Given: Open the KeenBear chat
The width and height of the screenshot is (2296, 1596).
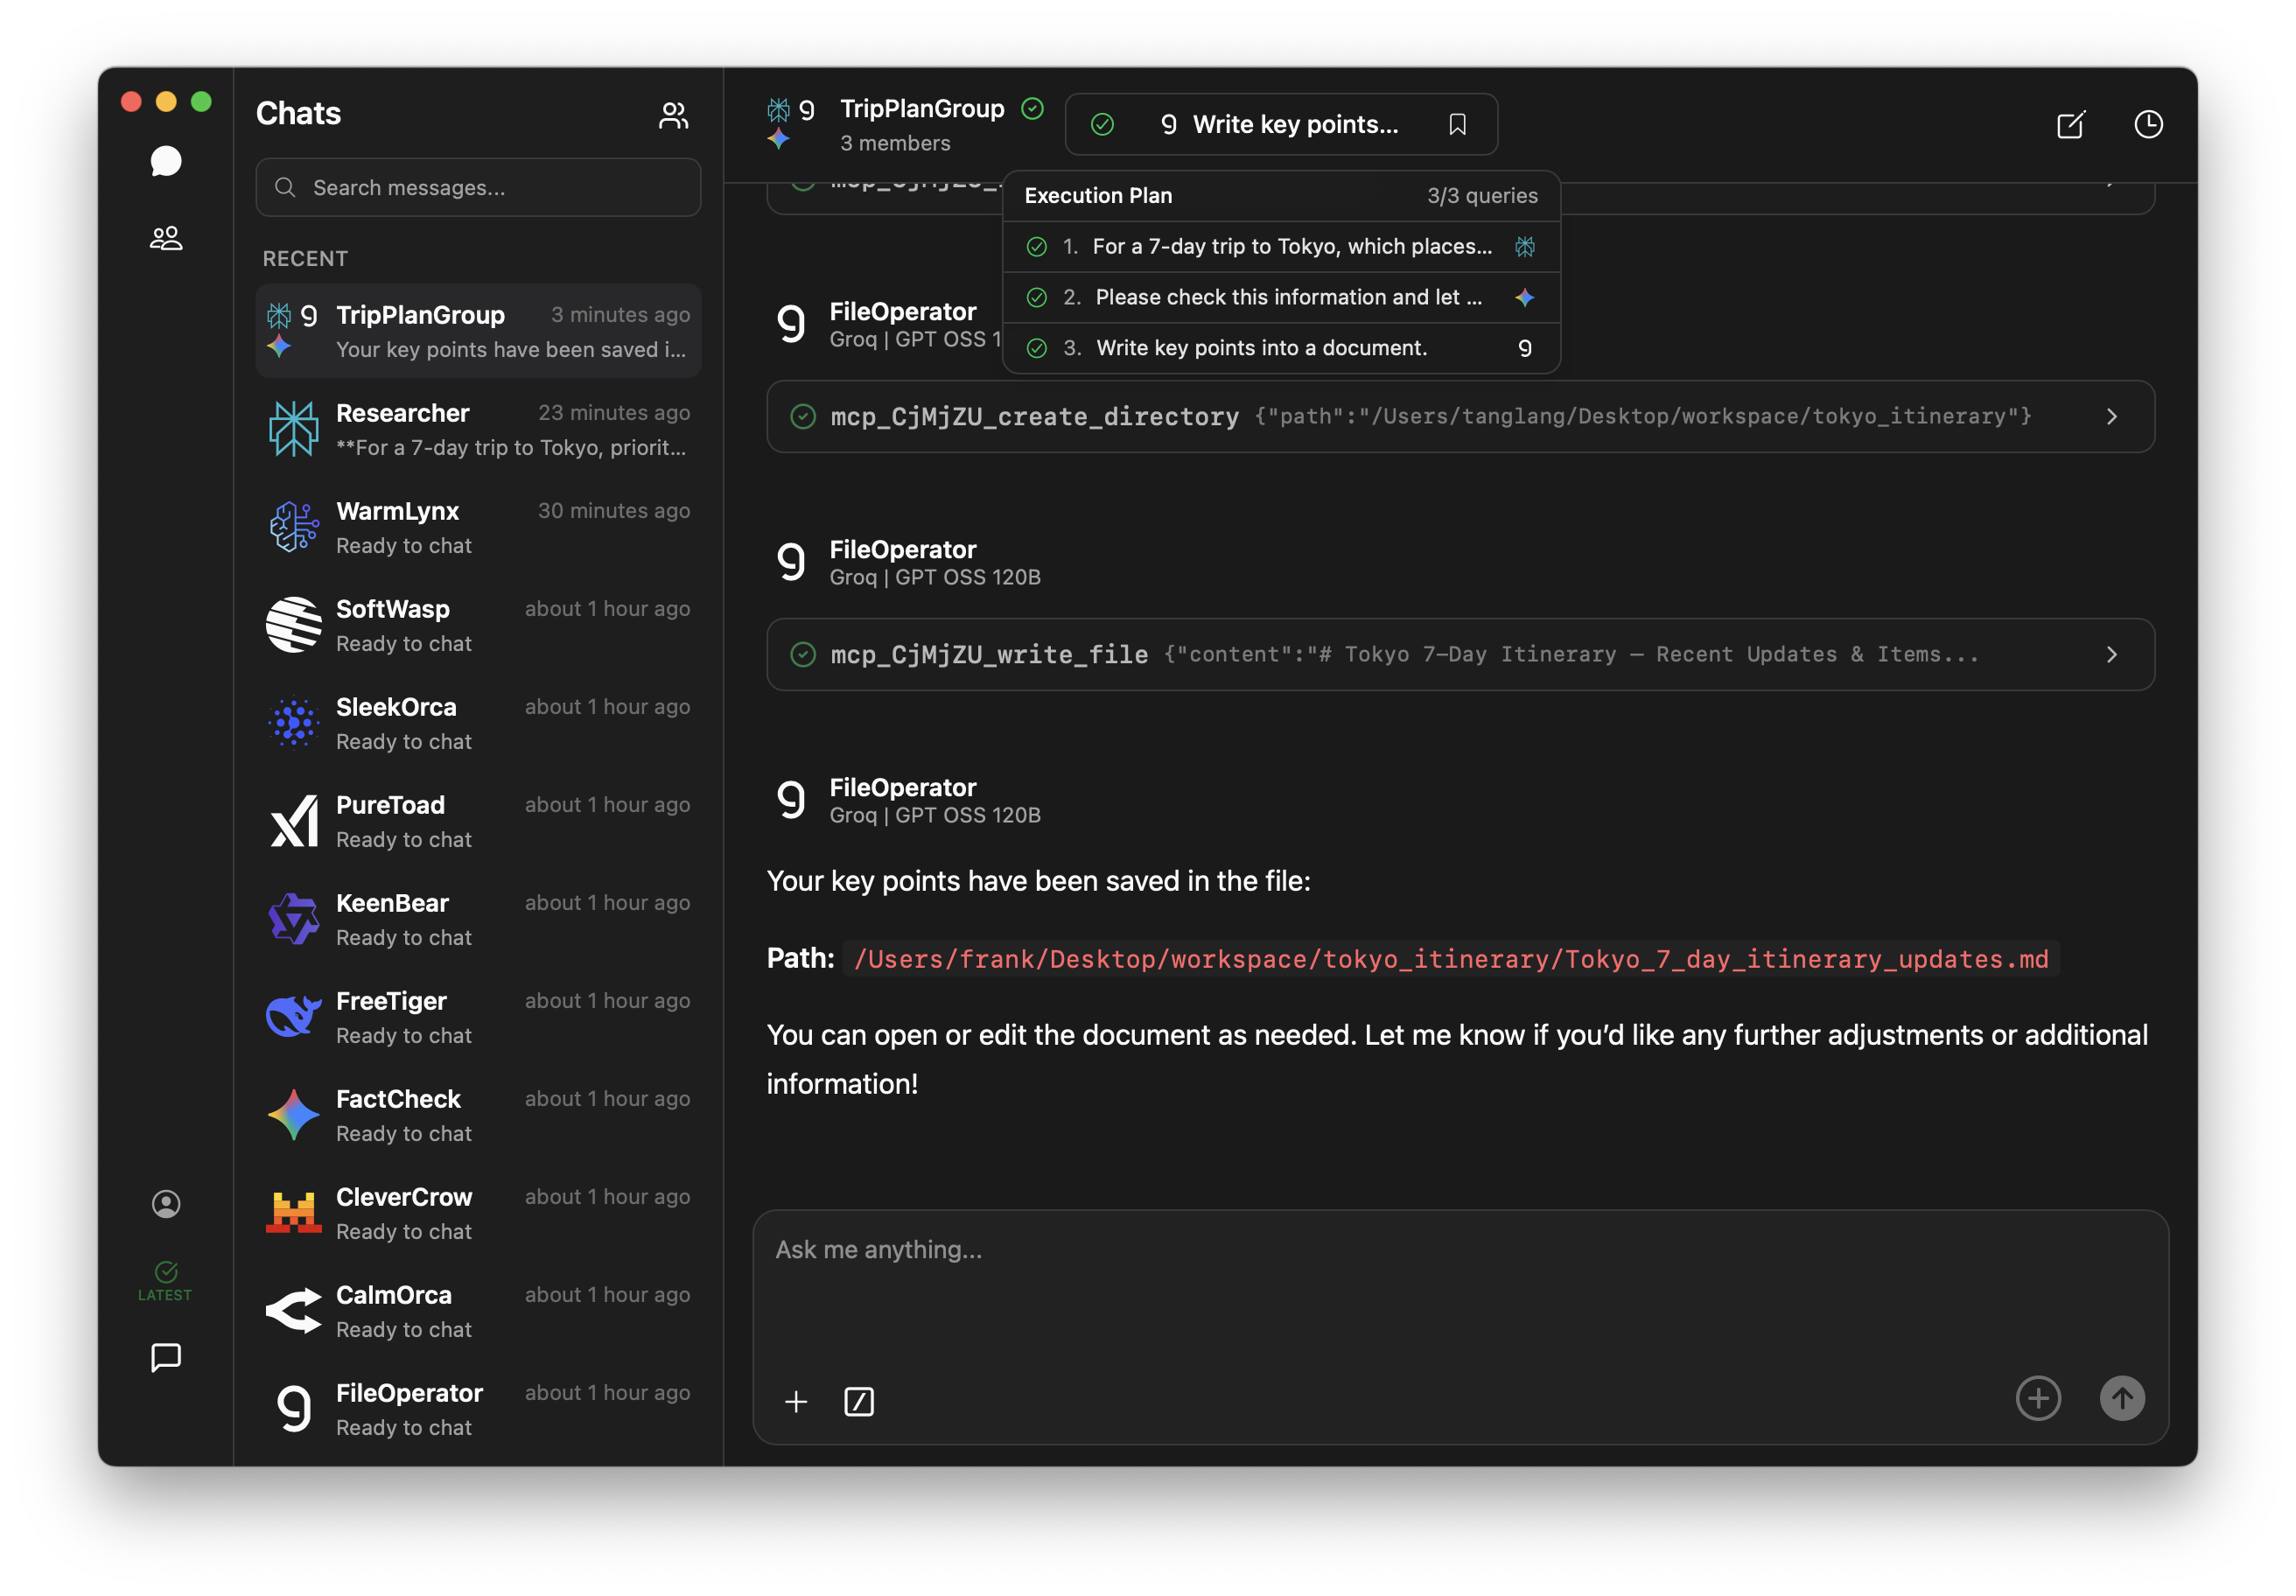Looking at the screenshot, I should tap(478, 919).
